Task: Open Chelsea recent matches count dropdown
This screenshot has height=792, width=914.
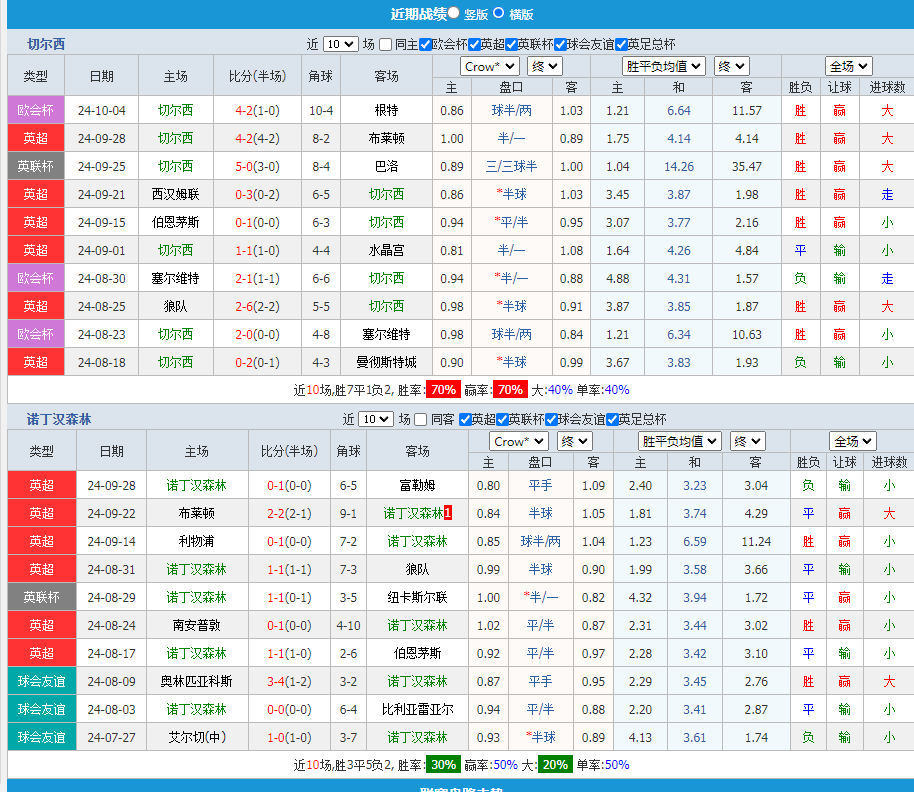Action: pyautogui.click(x=340, y=44)
